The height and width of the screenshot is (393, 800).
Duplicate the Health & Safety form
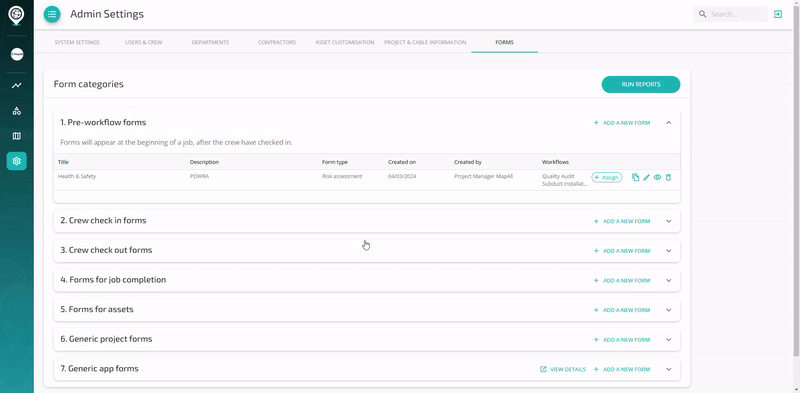pyautogui.click(x=635, y=178)
